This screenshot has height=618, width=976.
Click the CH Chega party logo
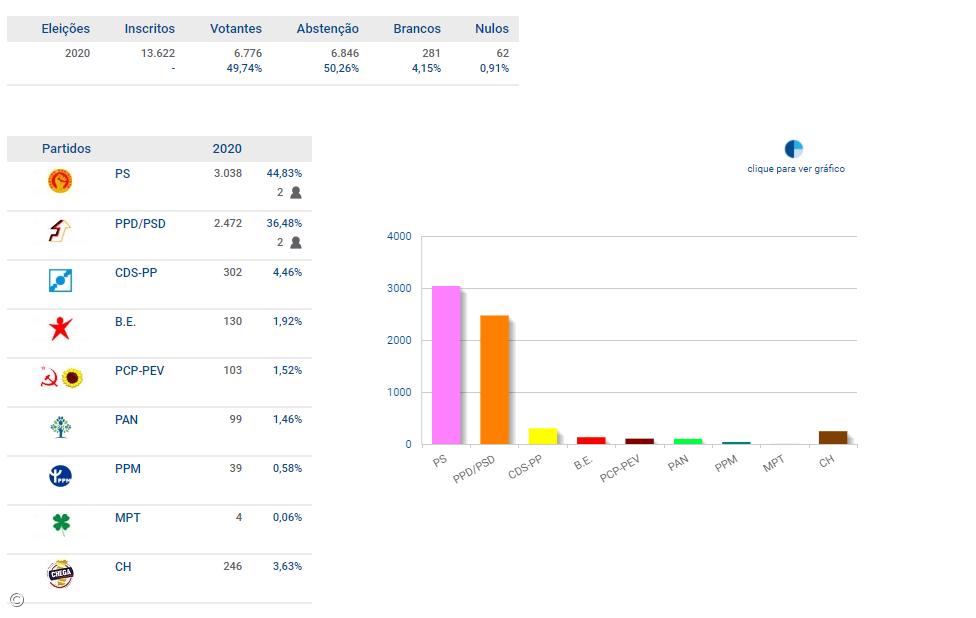coord(60,574)
